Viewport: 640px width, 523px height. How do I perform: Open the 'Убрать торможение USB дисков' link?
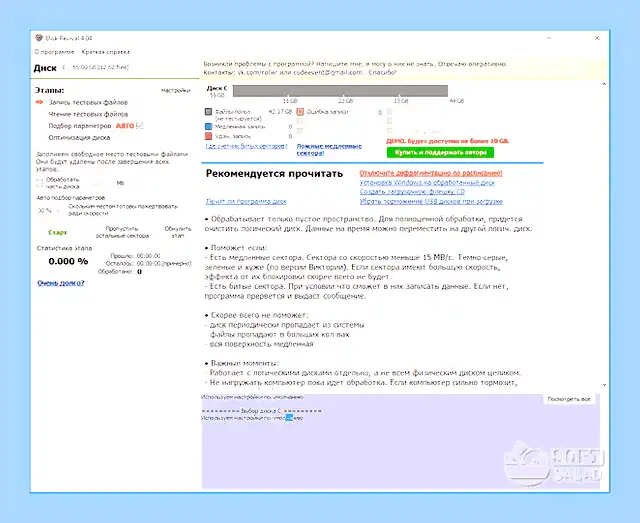(431, 201)
